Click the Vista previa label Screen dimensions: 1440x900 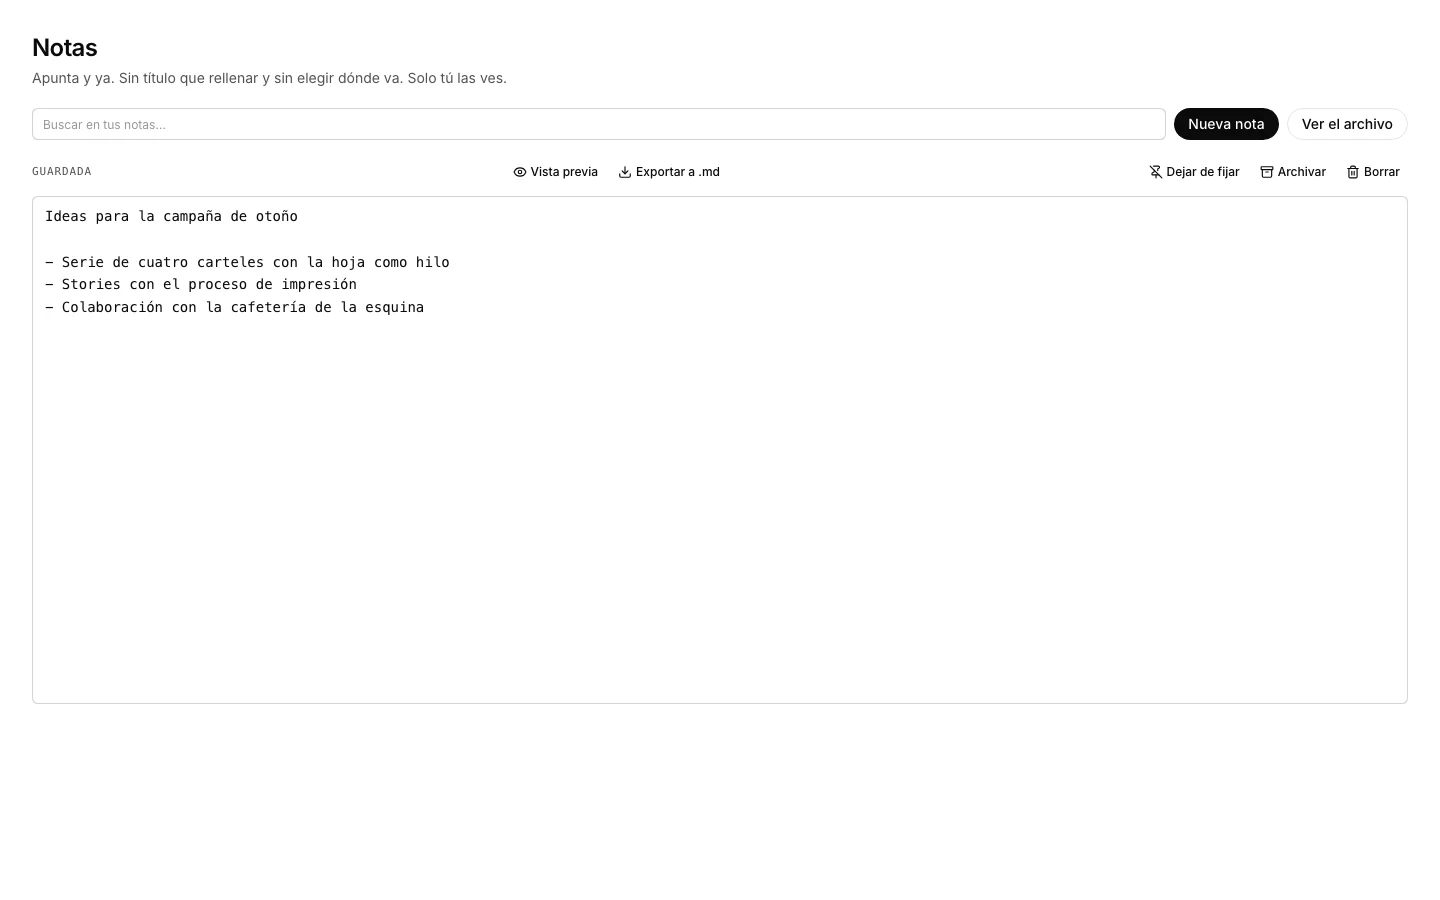(564, 172)
